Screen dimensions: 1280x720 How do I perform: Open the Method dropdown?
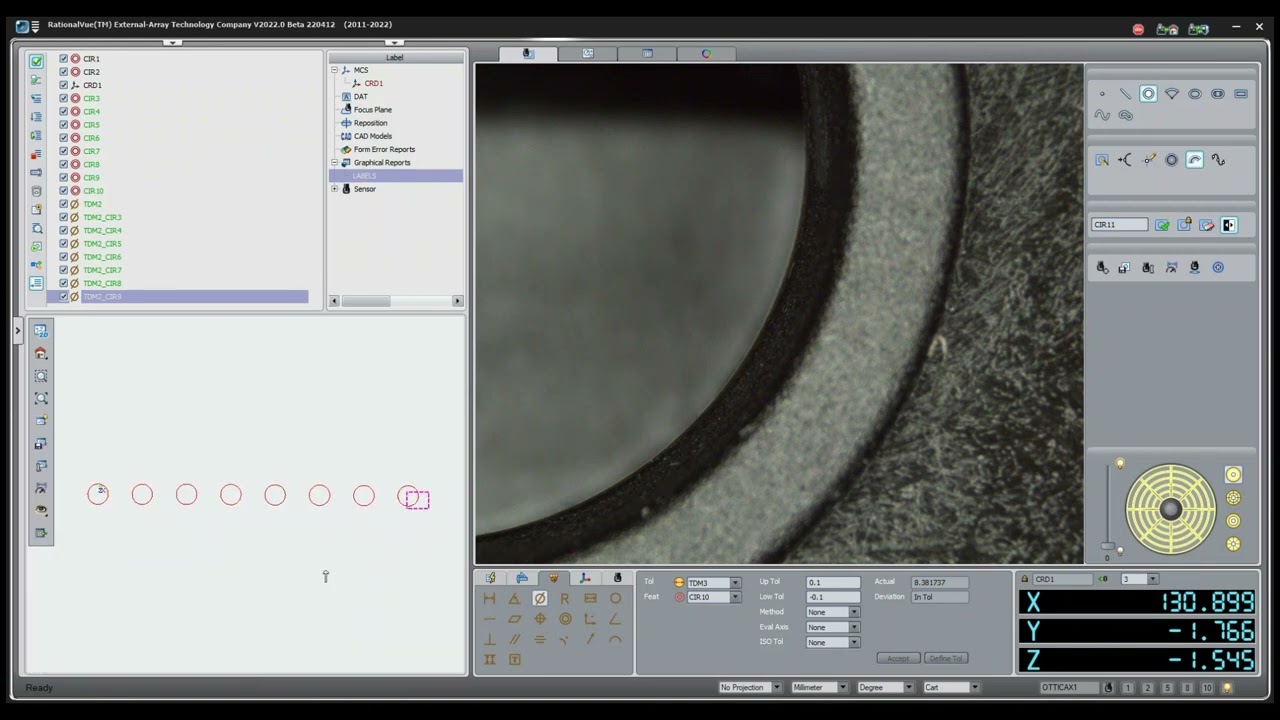(854, 612)
